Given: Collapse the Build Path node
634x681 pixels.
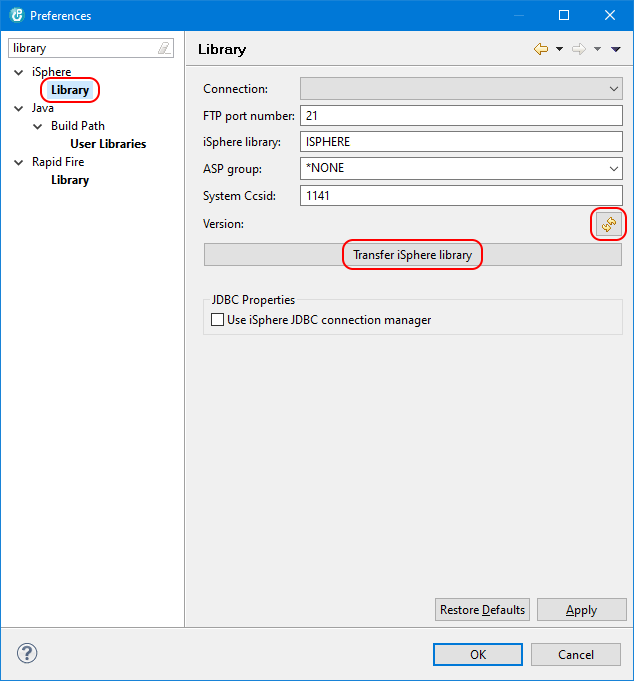Looking at the screenshot, I should 38,126.
